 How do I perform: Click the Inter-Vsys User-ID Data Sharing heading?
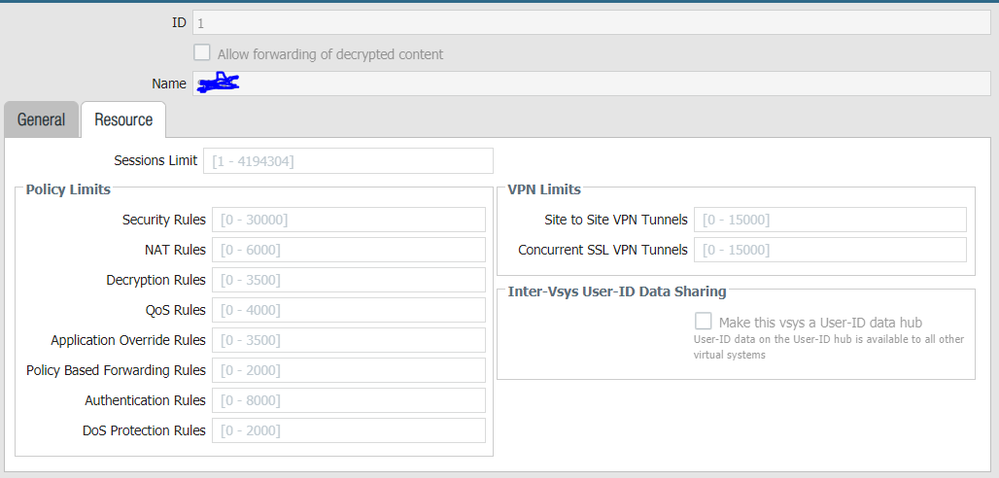[617, 291]
